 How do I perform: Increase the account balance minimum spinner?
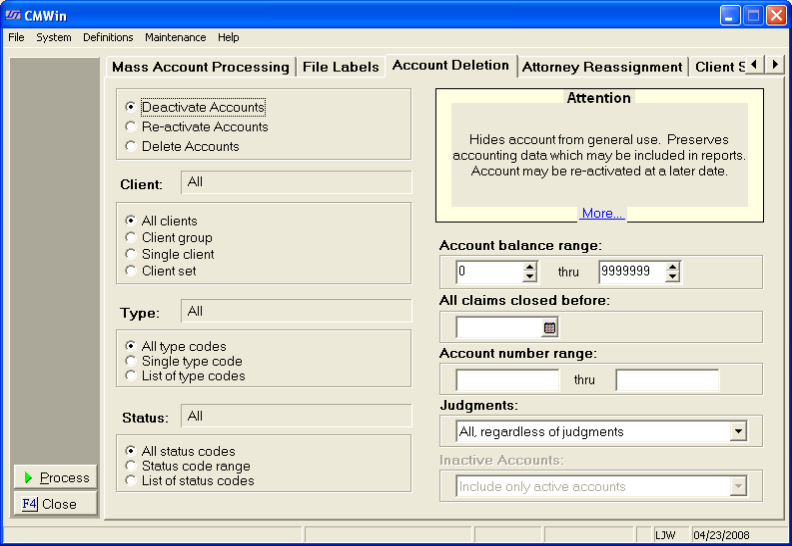(530, 267)
